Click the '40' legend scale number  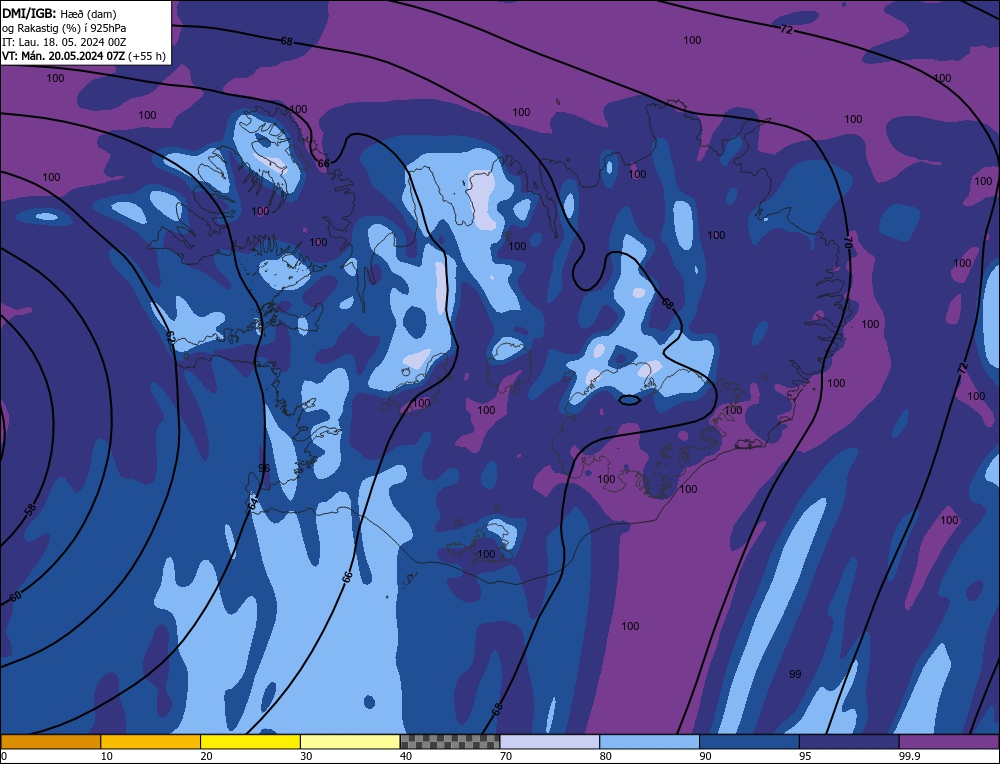[406, 756]
